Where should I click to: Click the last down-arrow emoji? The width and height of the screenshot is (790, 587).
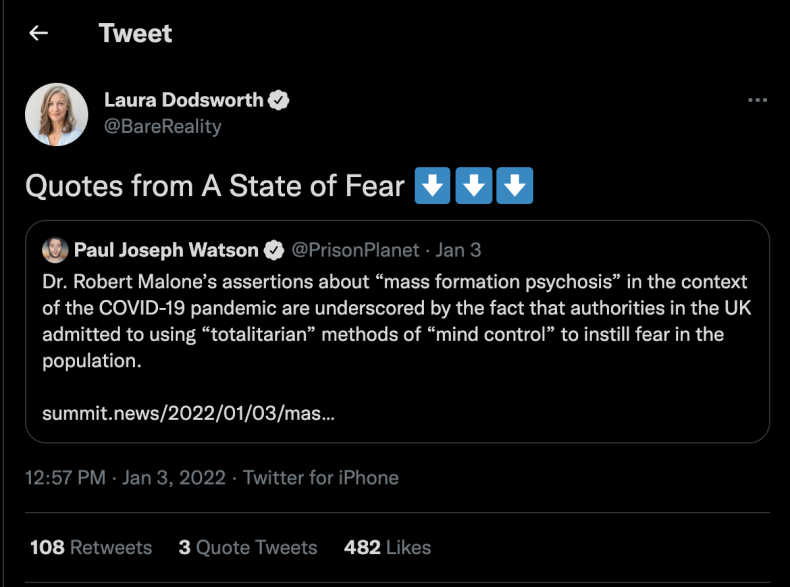514,186
